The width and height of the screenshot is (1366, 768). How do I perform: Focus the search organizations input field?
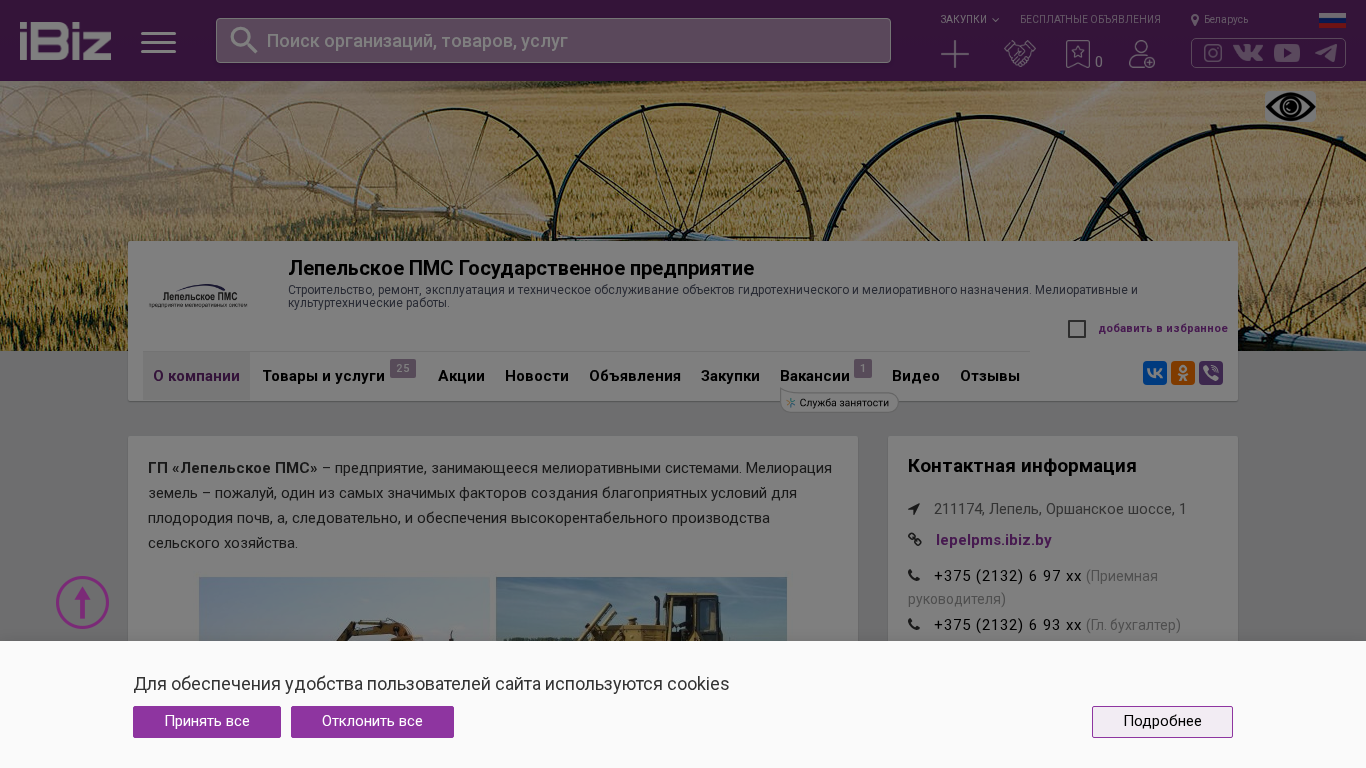tap(553, 41)
